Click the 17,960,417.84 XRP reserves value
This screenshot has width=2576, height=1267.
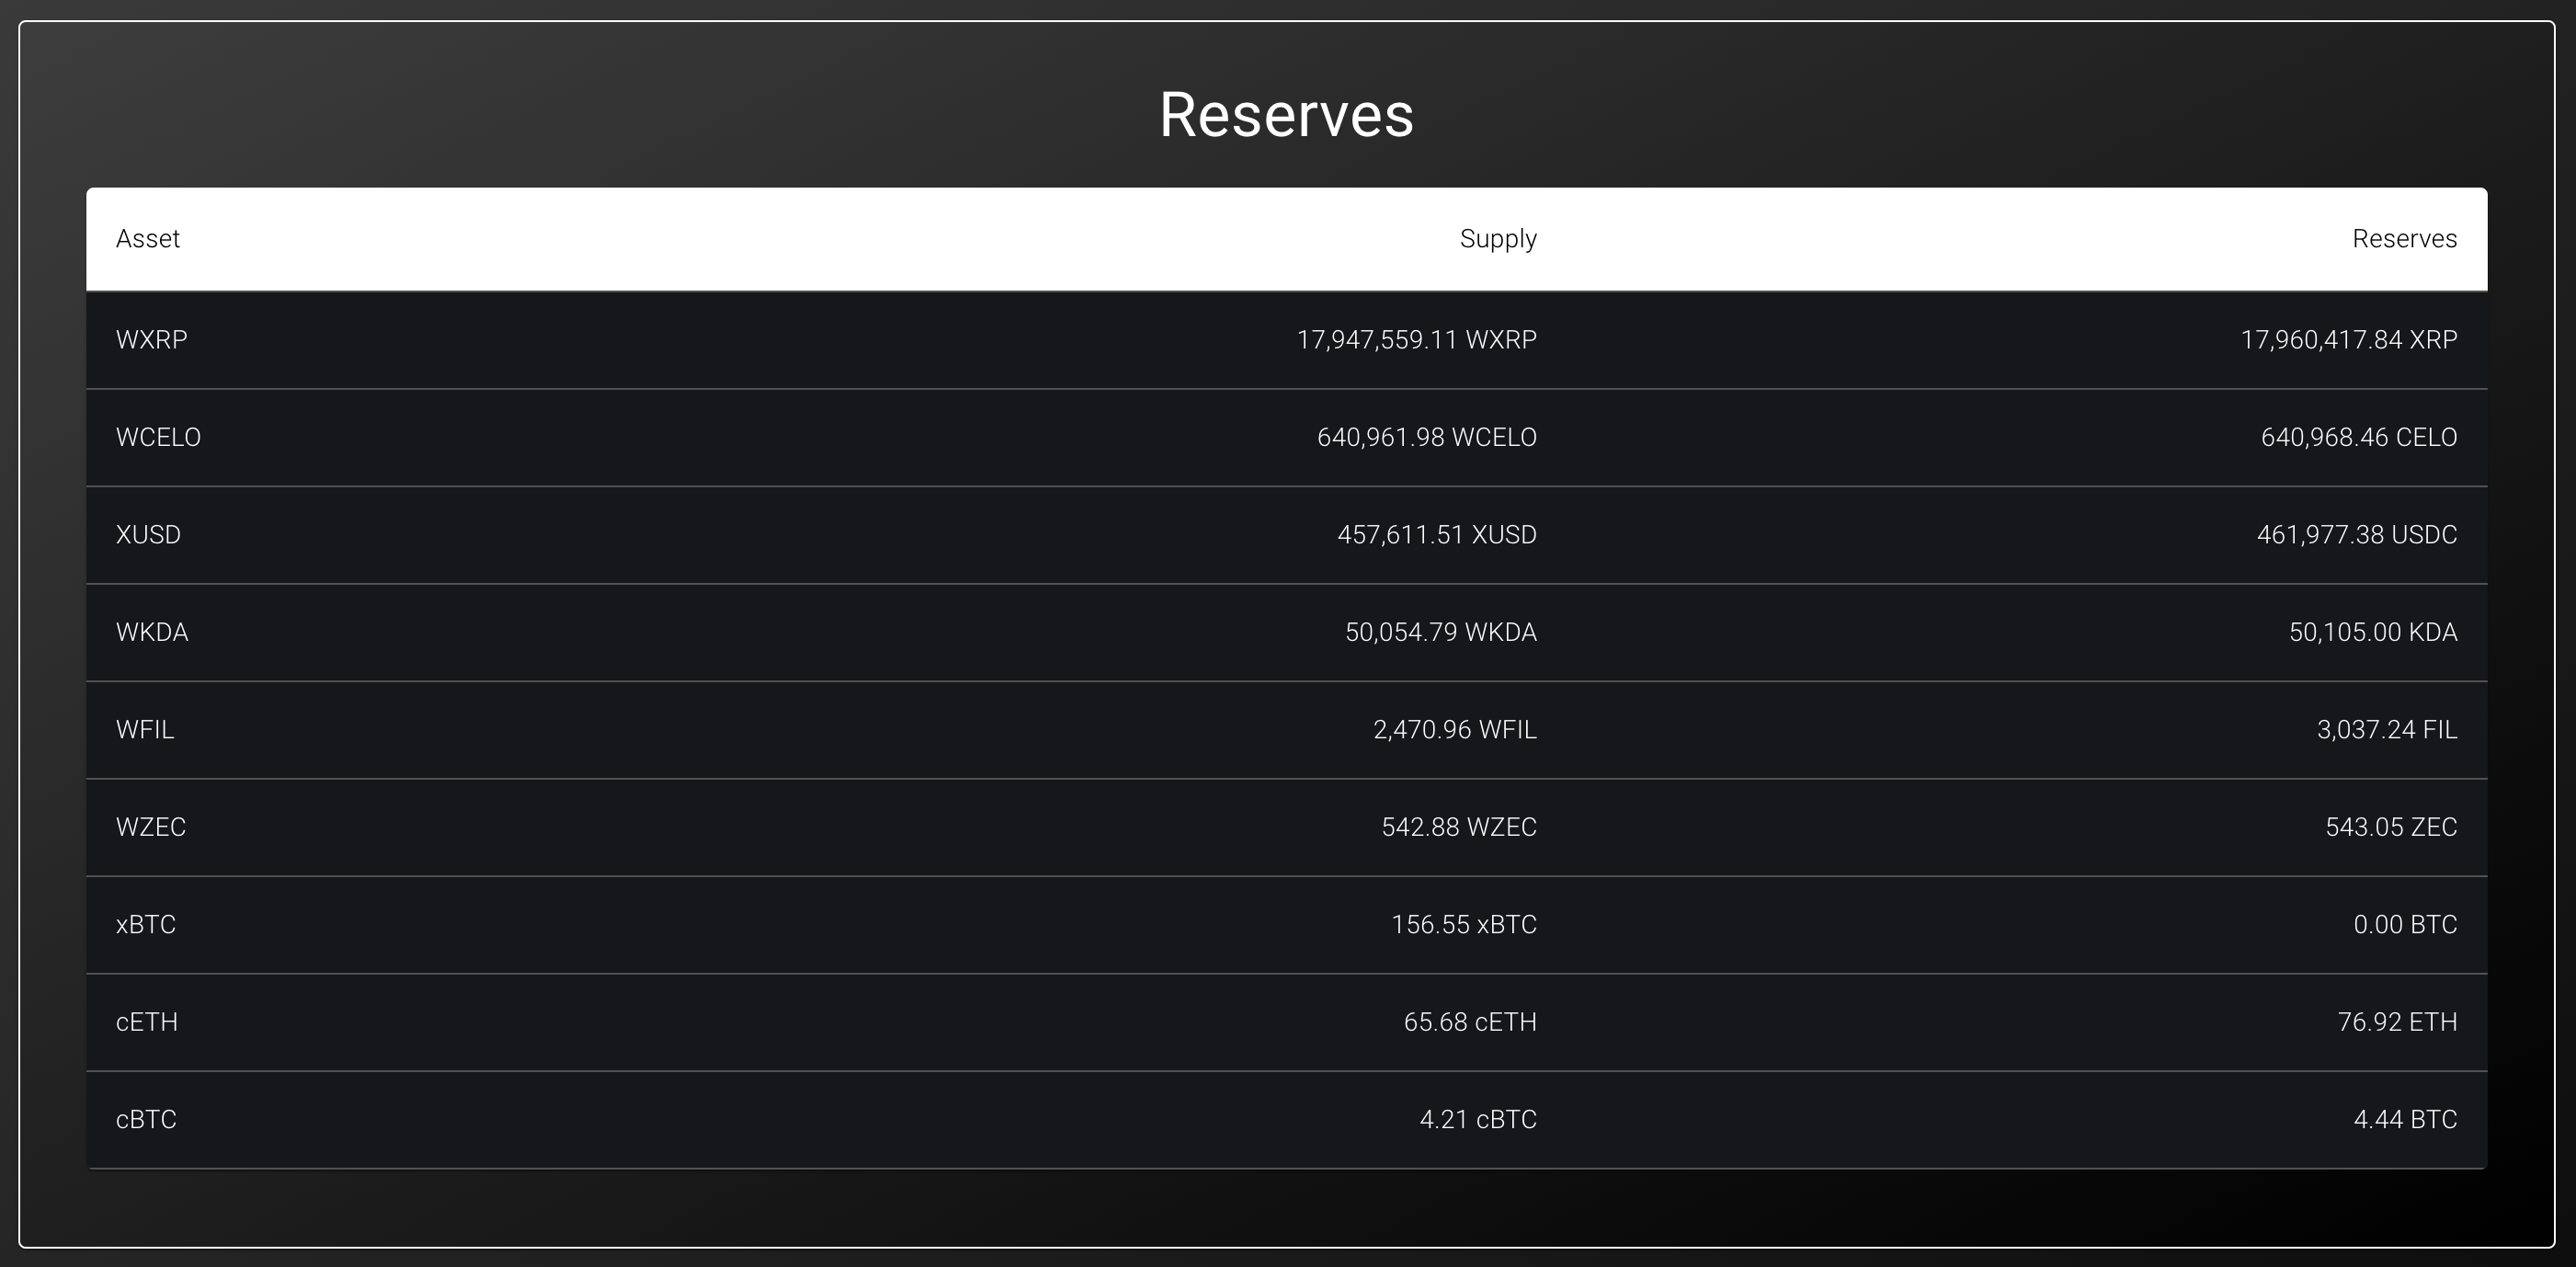[x=2348, y=340]
